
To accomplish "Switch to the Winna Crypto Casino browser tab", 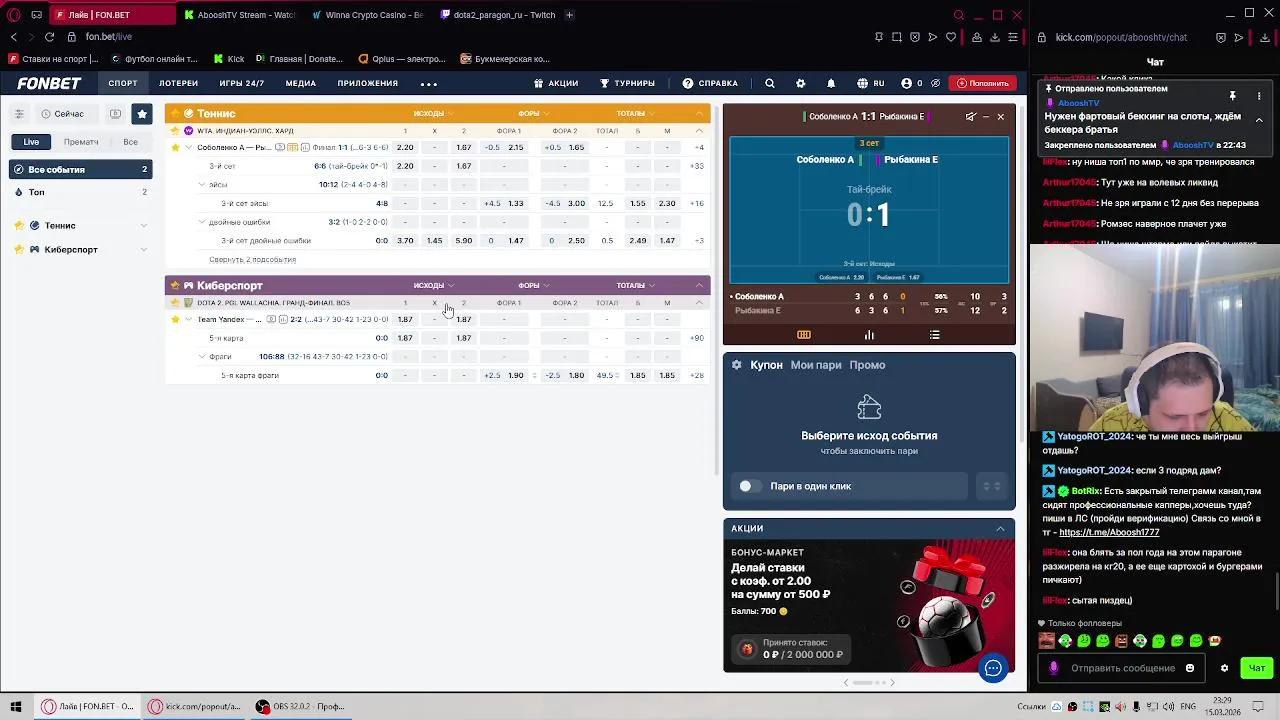I will (366, 15).
